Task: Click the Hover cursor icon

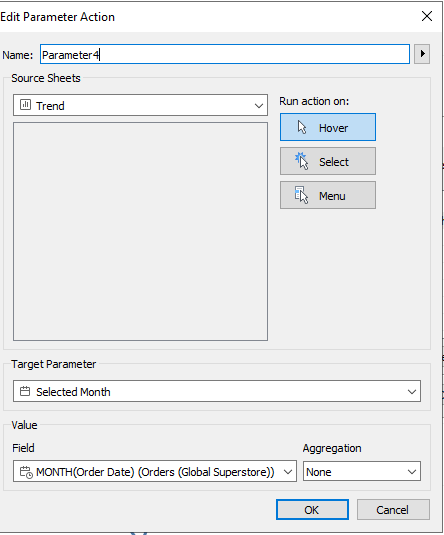Action: pyautogui.click(x=302, y=127)
